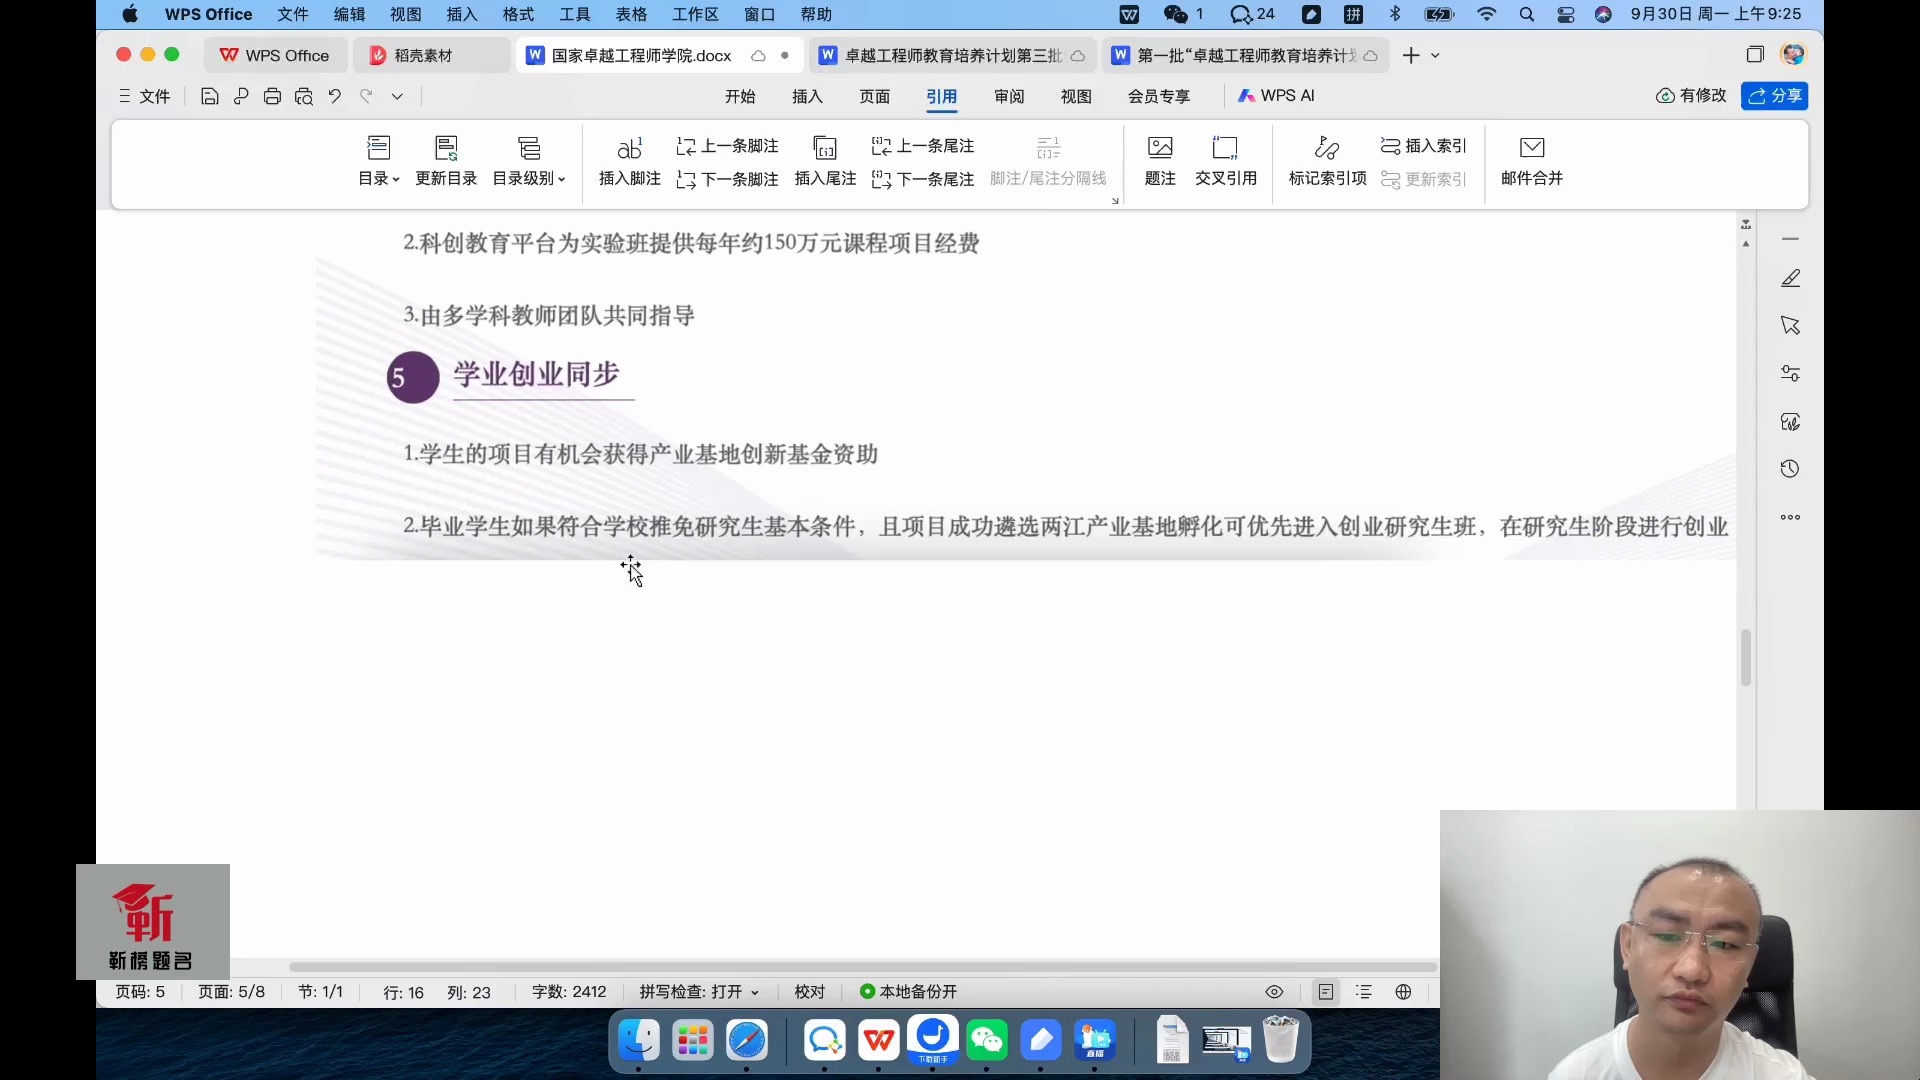This screenshot has height=1080, width=1920.
Task: Click the print icon in quick toolbar
Action: coord(272,96)
